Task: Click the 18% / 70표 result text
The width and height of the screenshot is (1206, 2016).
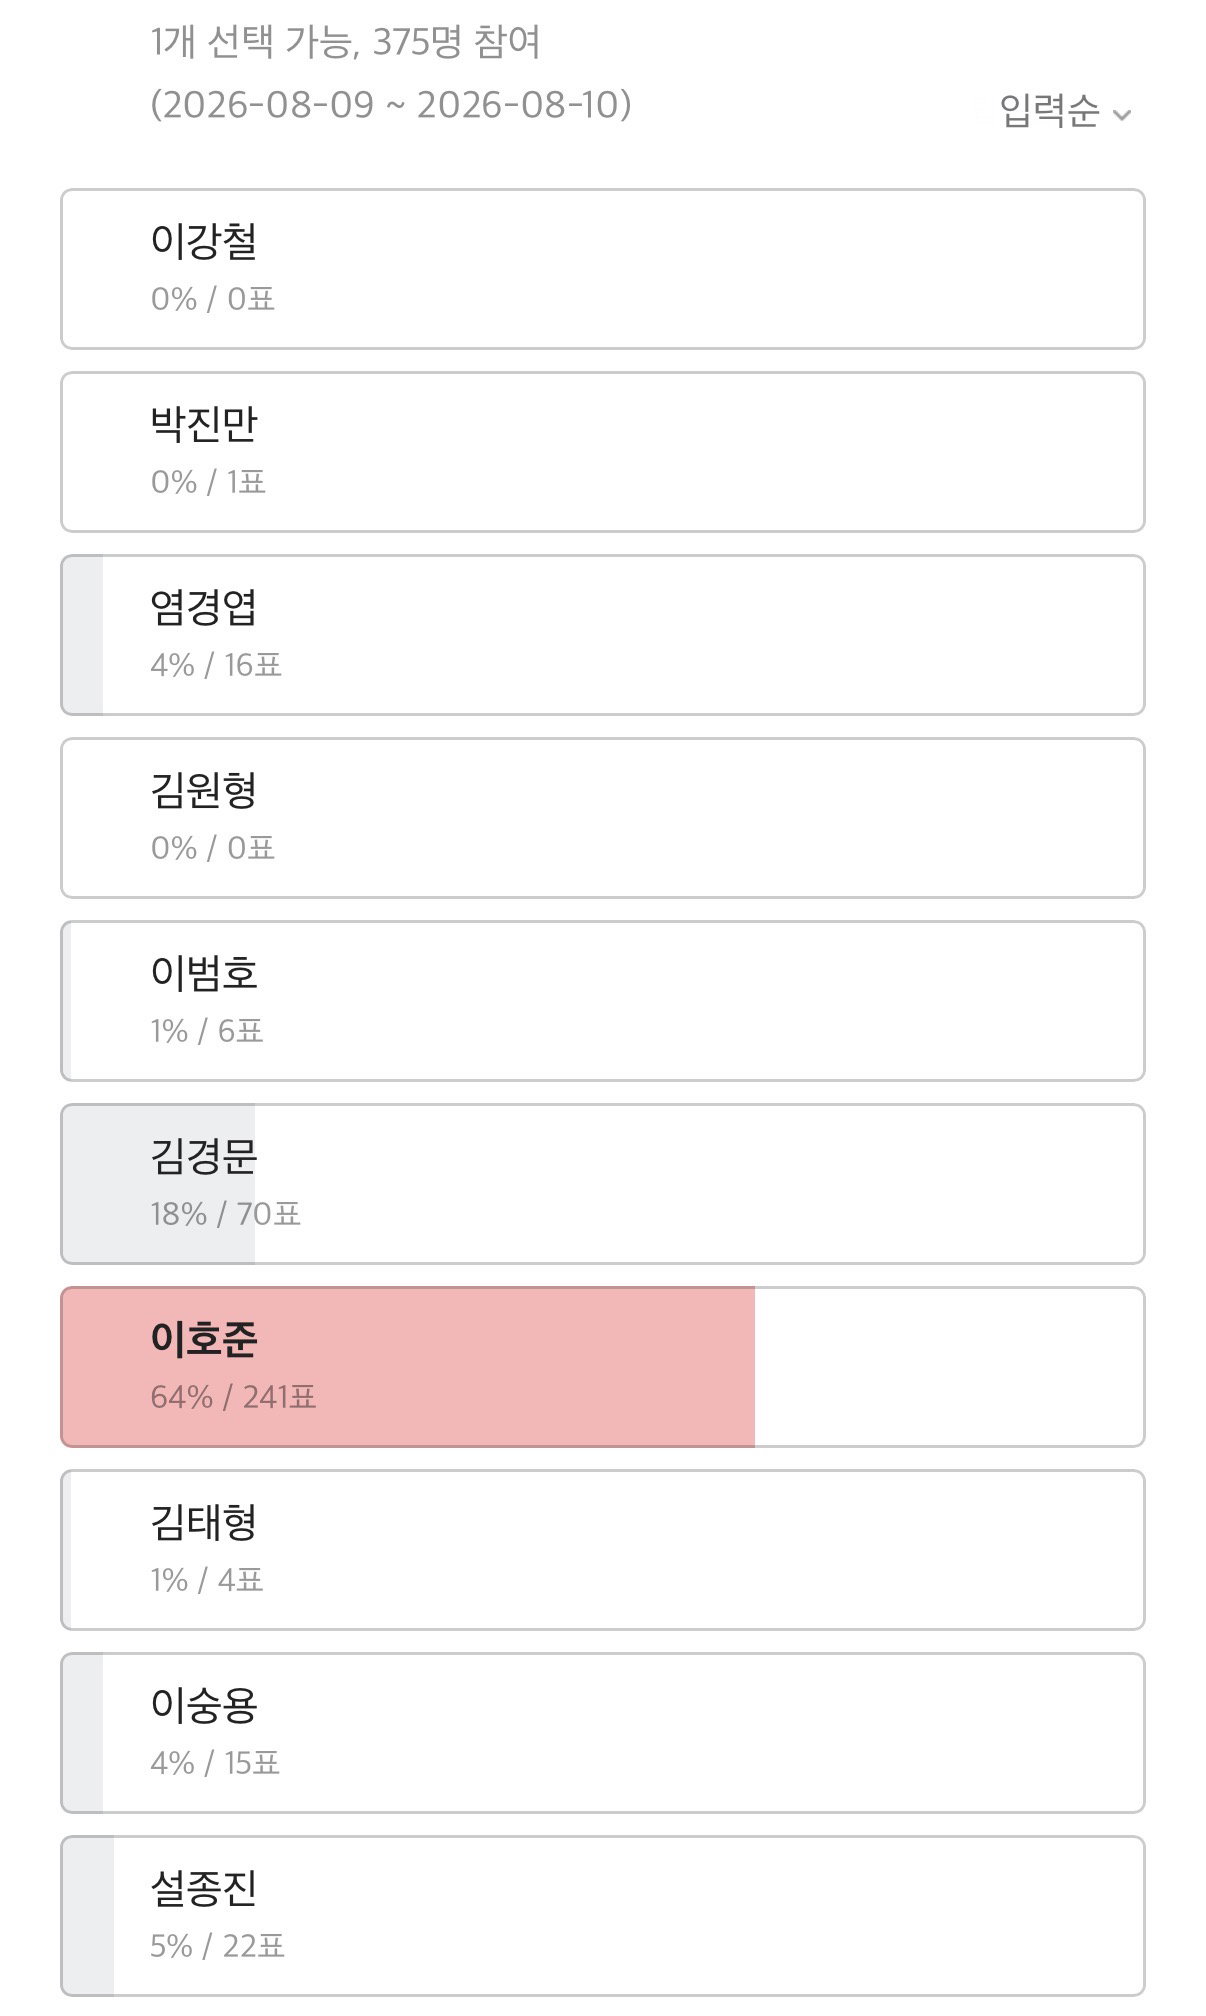Action: [x=225, y=1214]
